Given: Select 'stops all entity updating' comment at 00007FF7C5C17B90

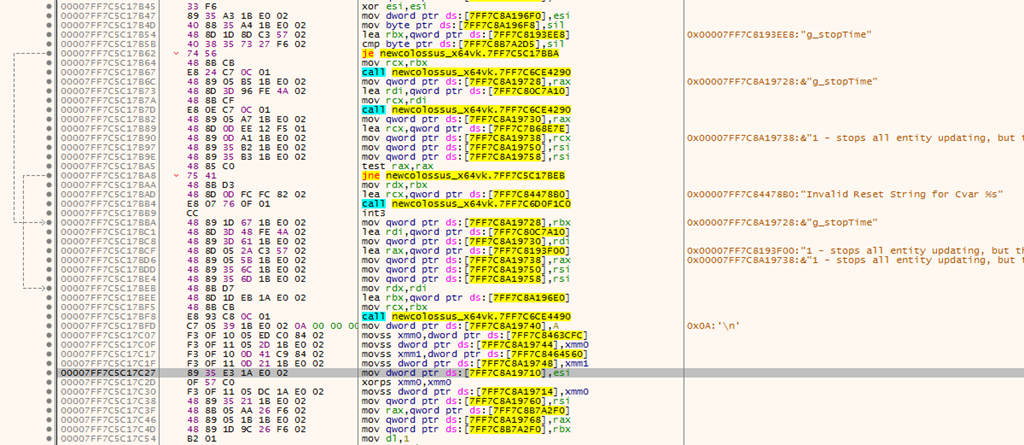Looking at the screenshot, I should tap(856, 138).
